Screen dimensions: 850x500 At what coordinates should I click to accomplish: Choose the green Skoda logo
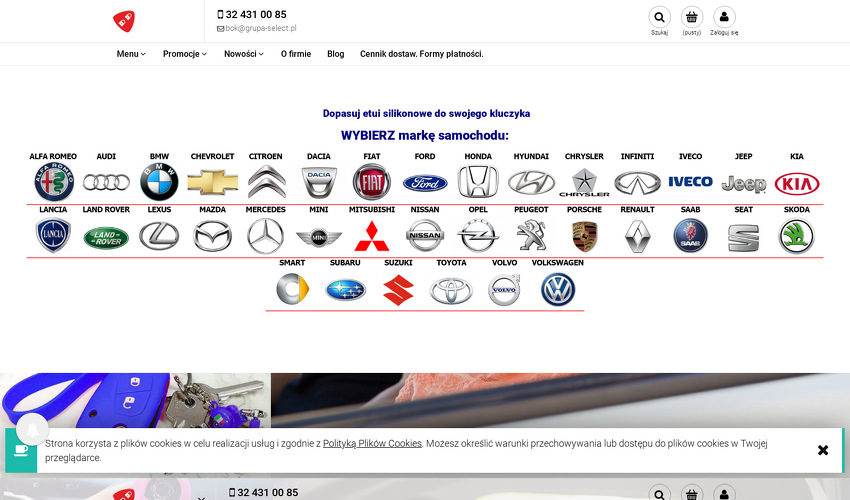tap(797, 236)
